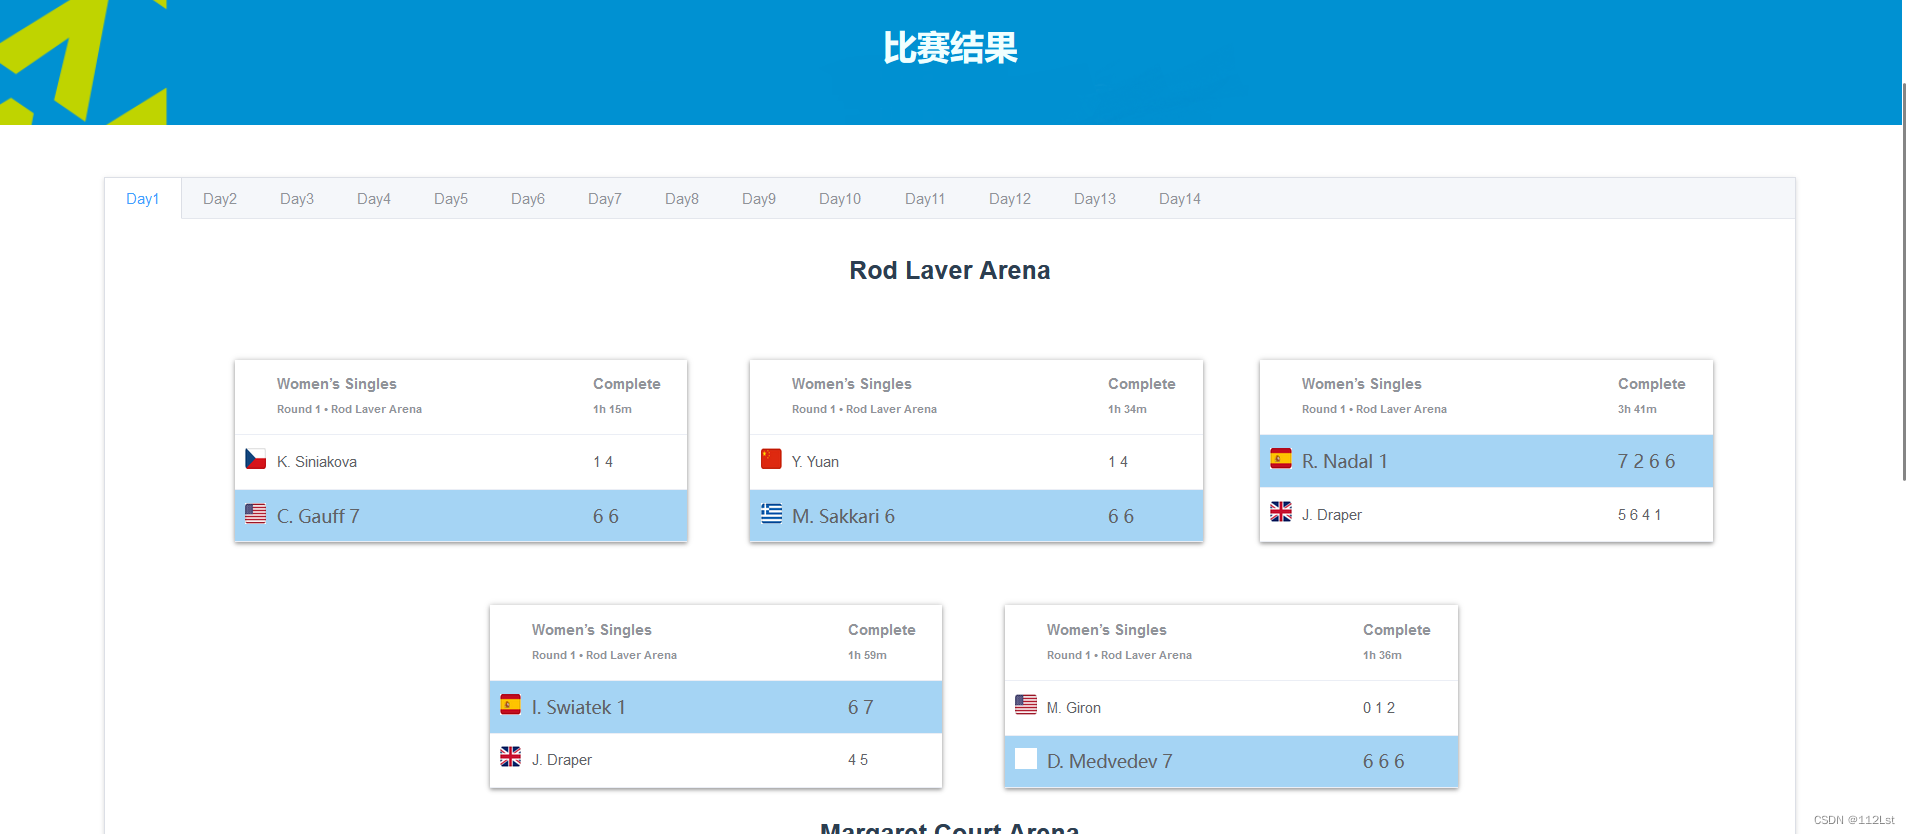Click Complete status in Nadal match card

[x=1652, y=384]
